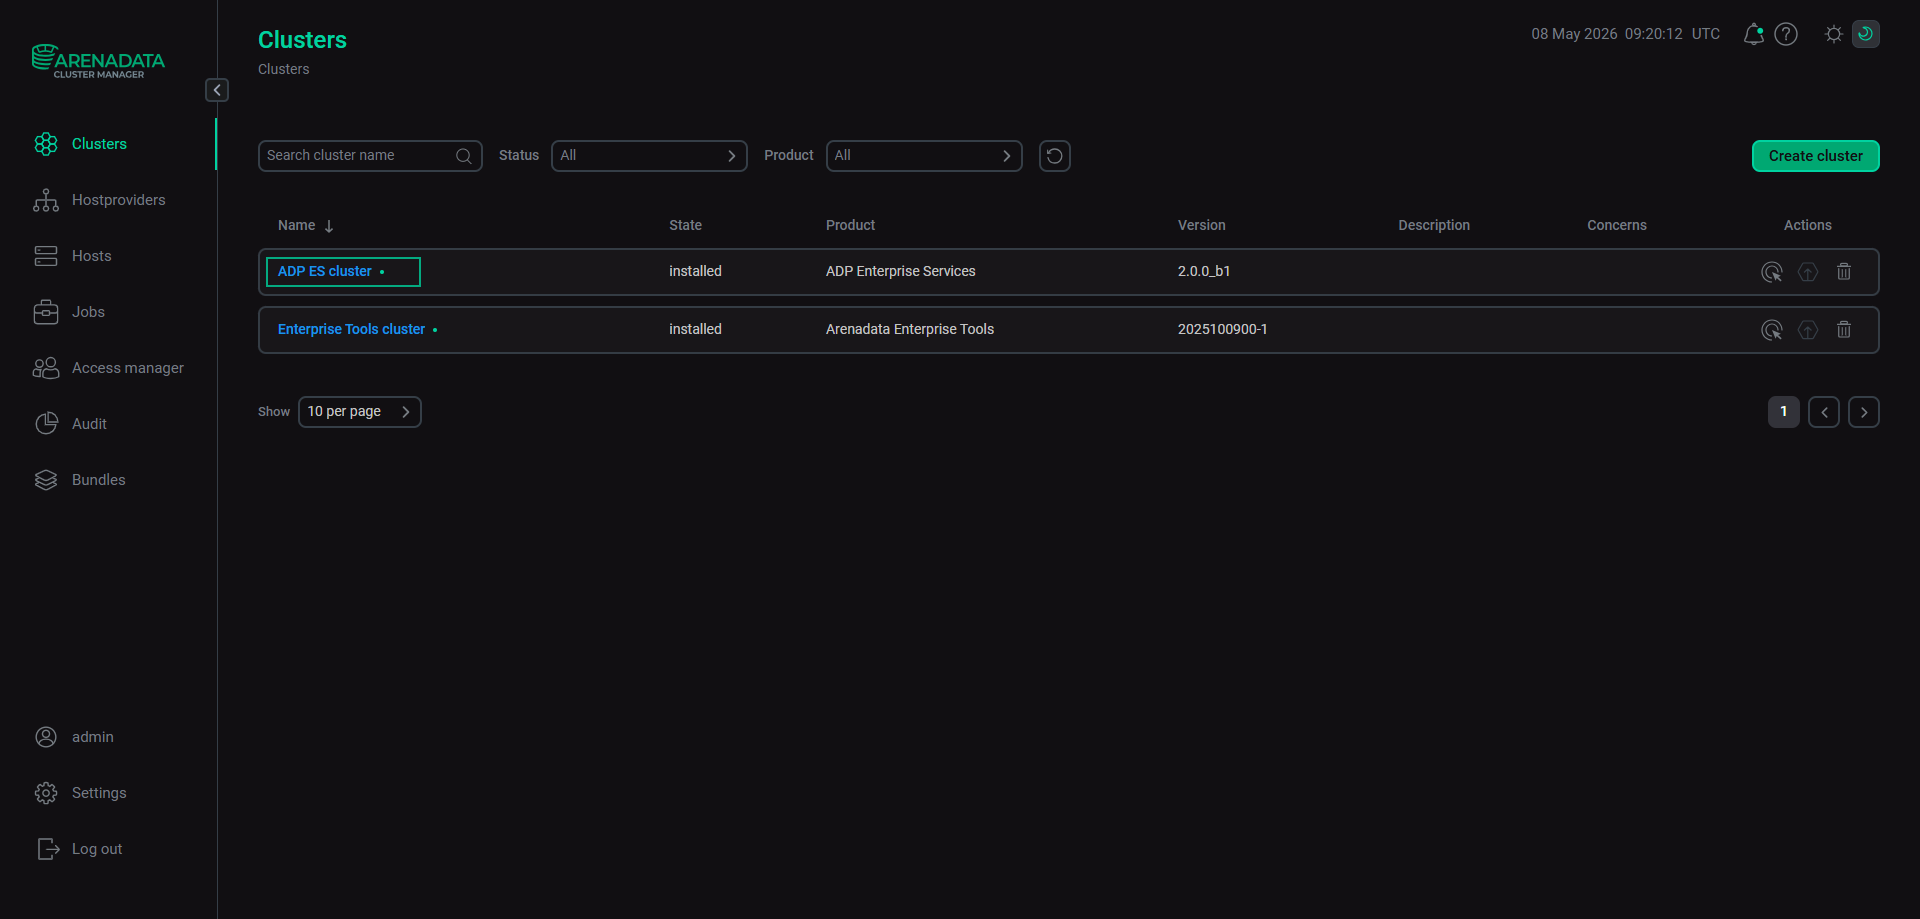
Task: Open the Product filter dropdown
Action: (x=924, y=156)
